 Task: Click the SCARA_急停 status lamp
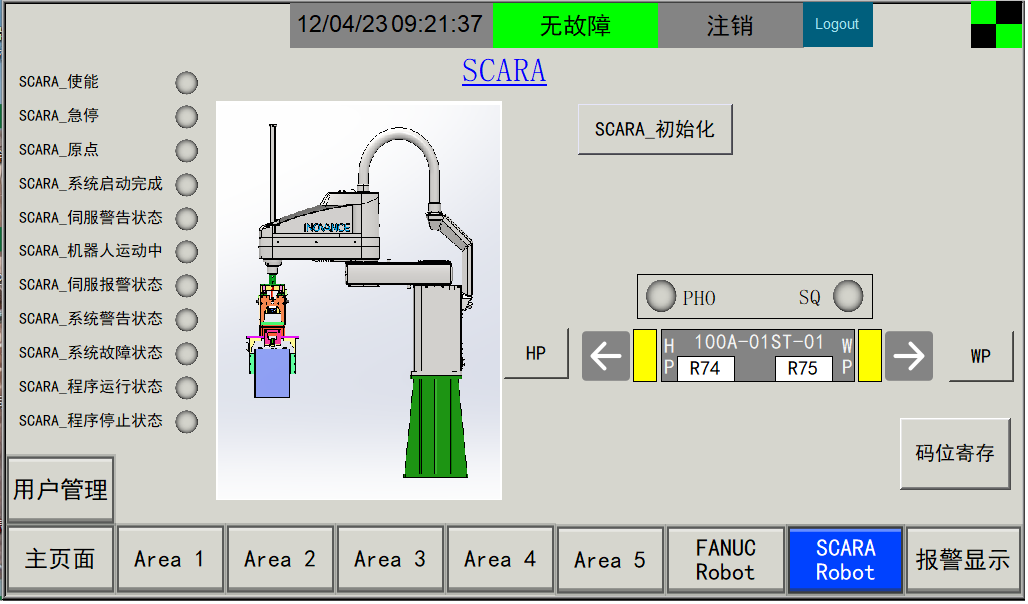[x=187, y=117]
